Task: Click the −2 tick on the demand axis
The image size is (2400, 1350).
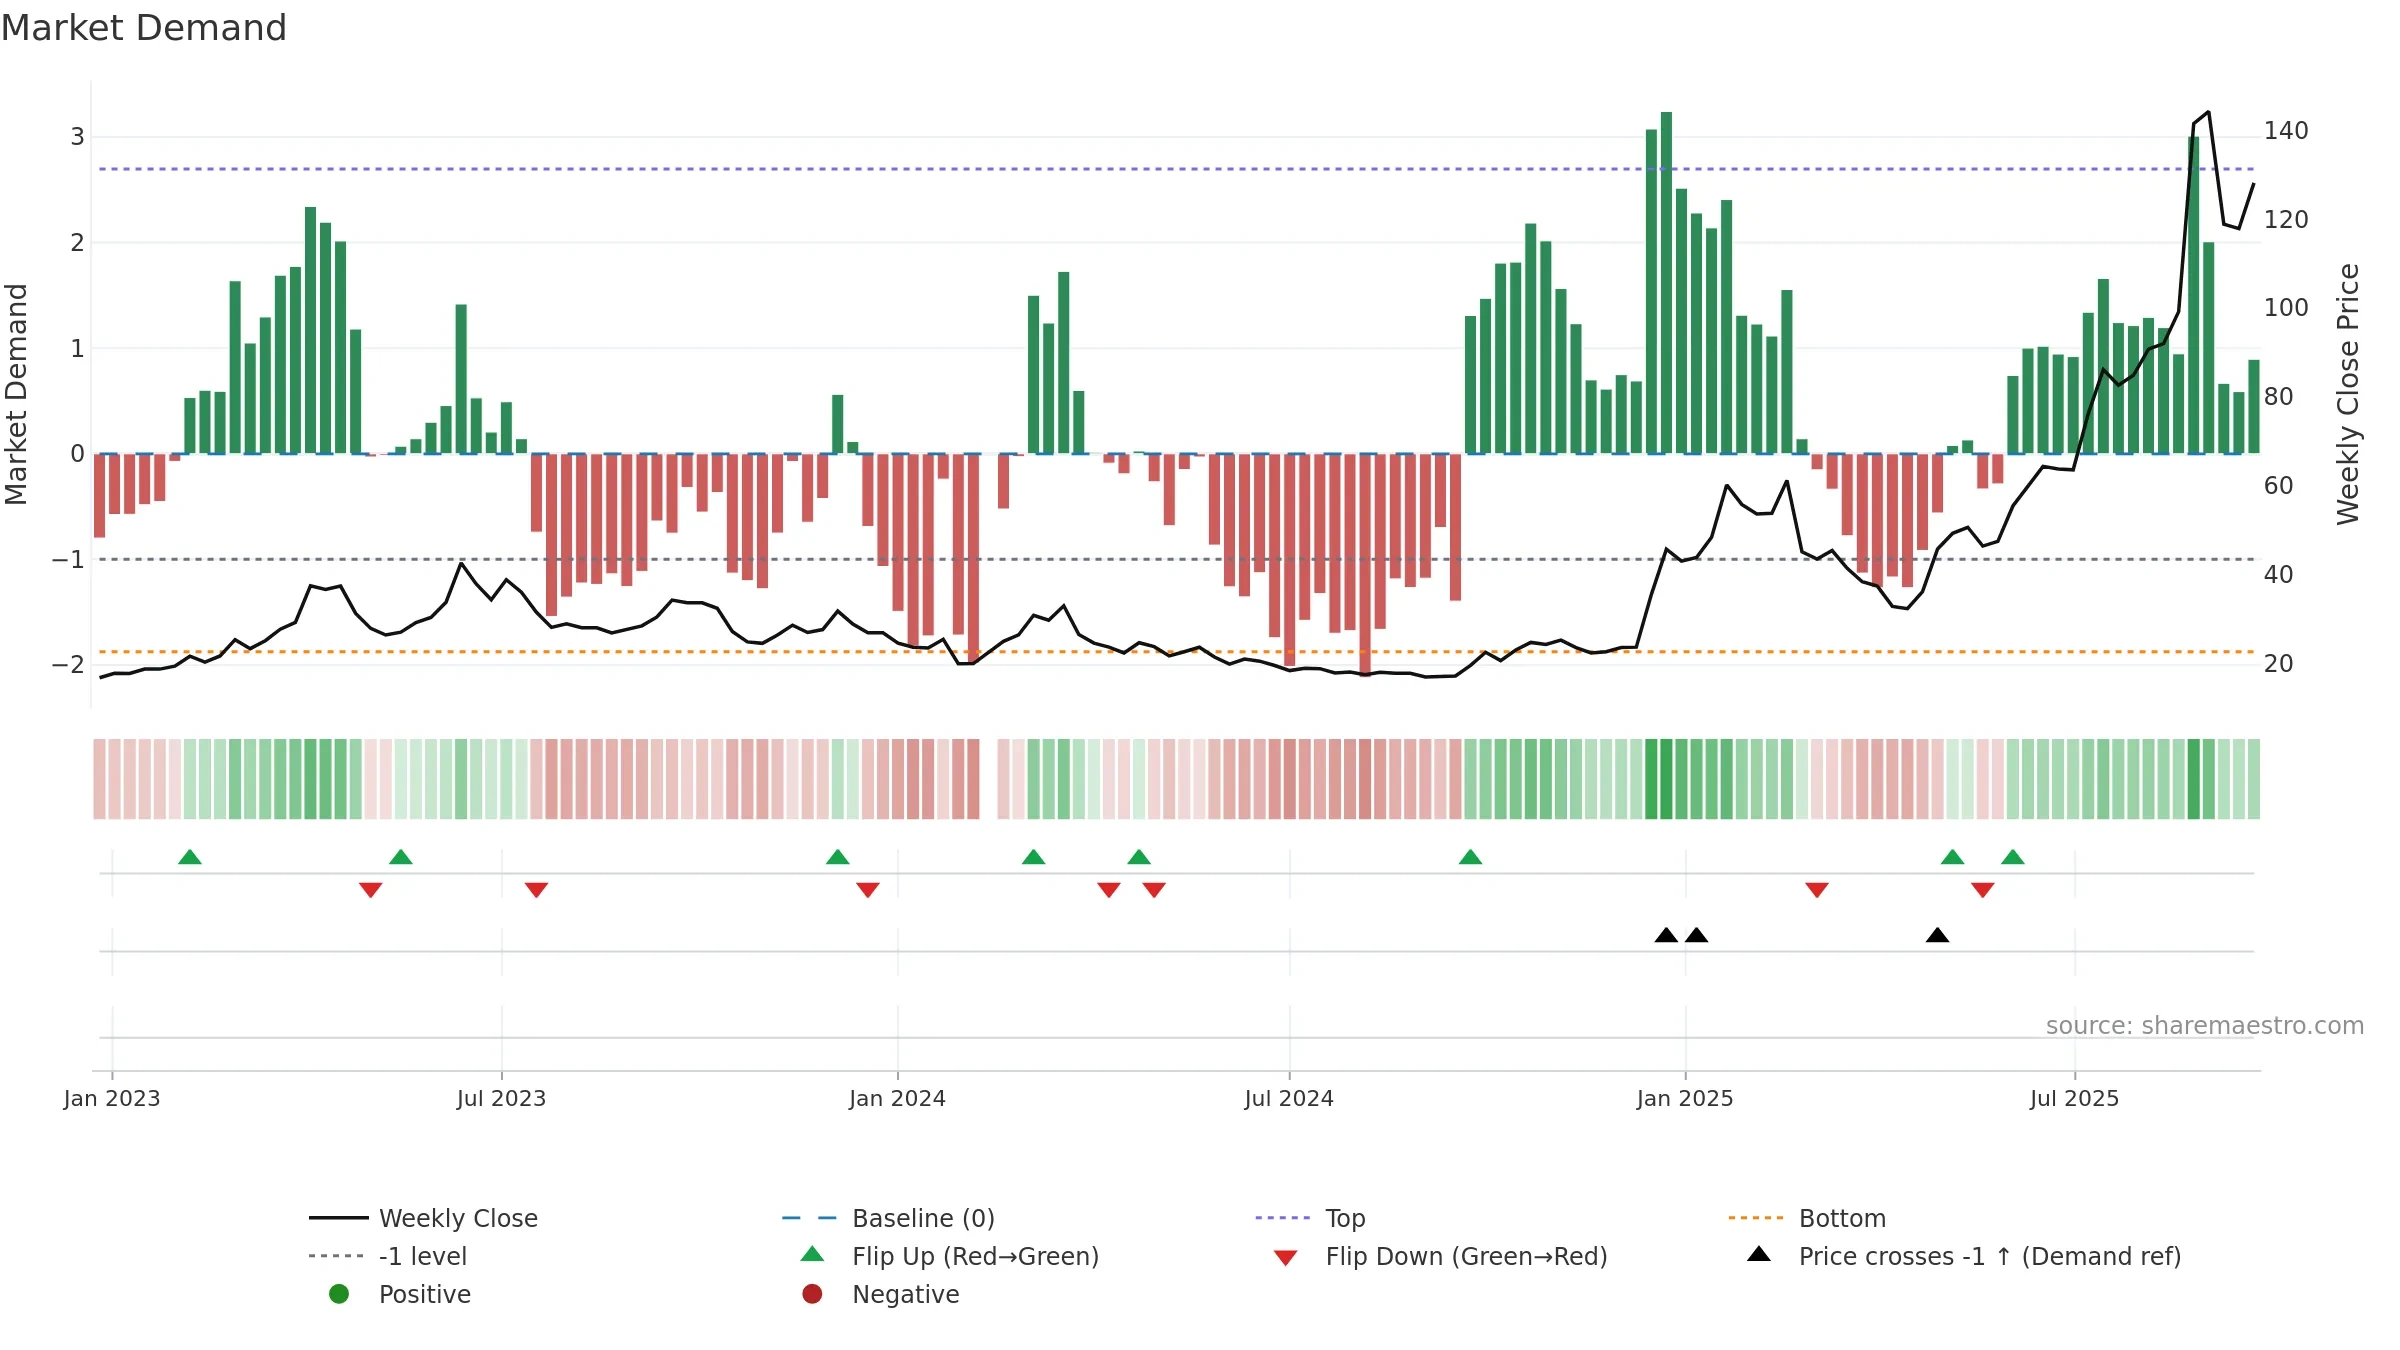Action: coord(67,665)
